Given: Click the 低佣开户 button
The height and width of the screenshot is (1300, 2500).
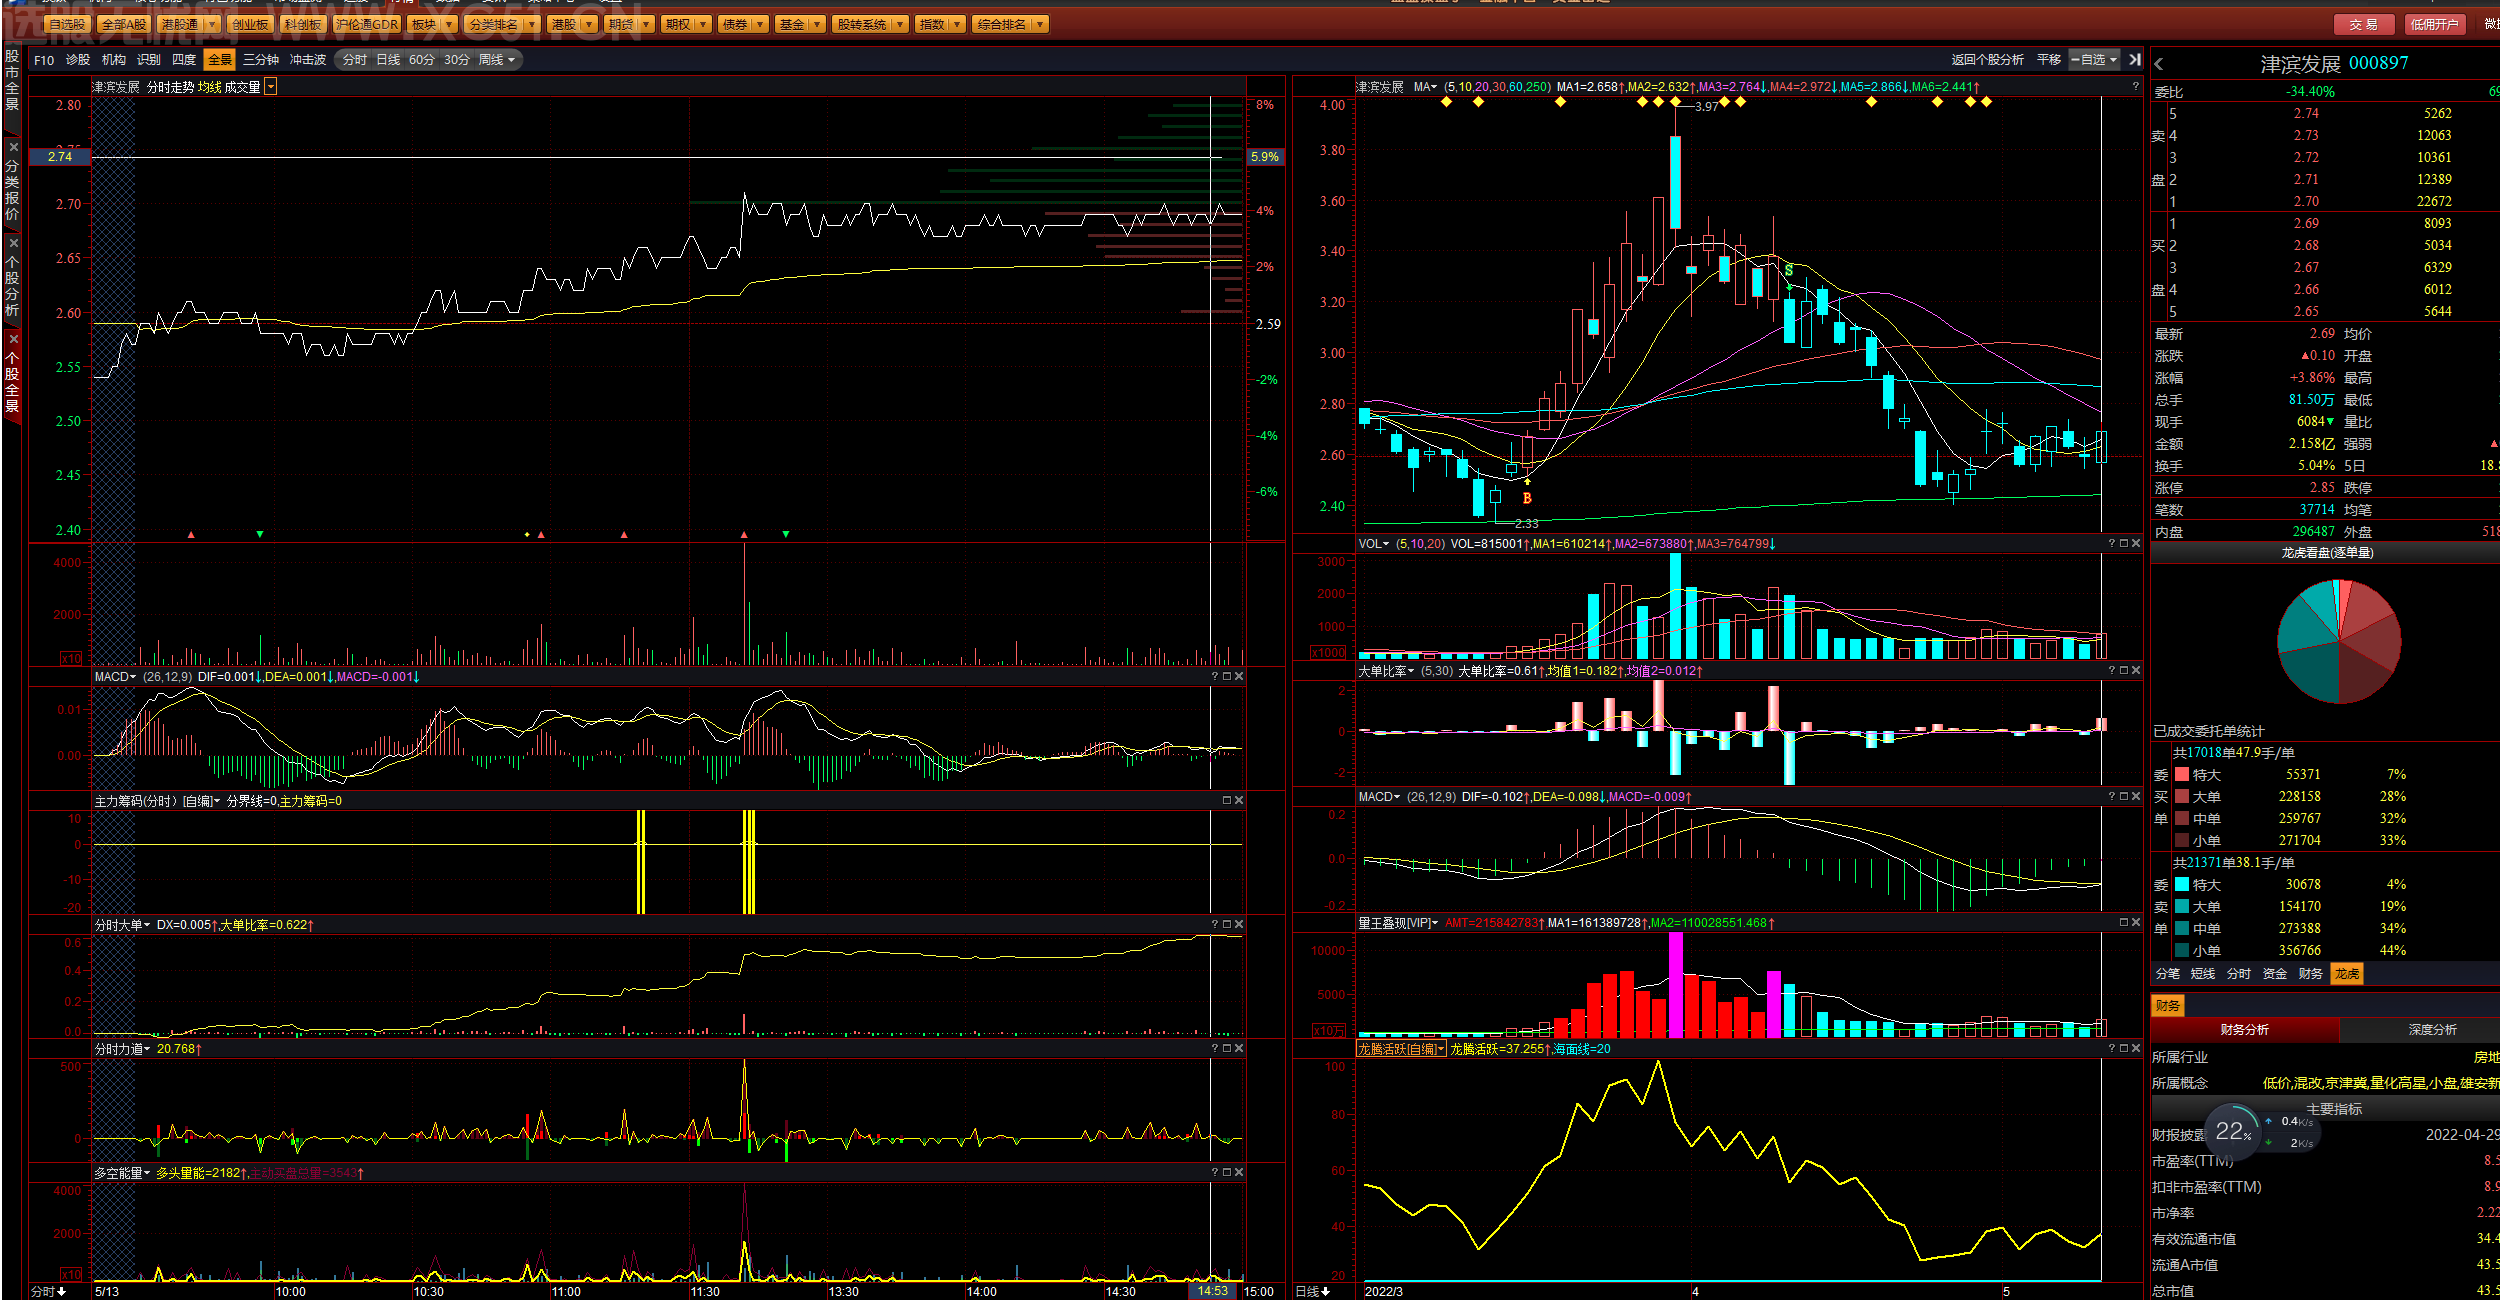Looking at the screenshot, I should click(2434, 25).
